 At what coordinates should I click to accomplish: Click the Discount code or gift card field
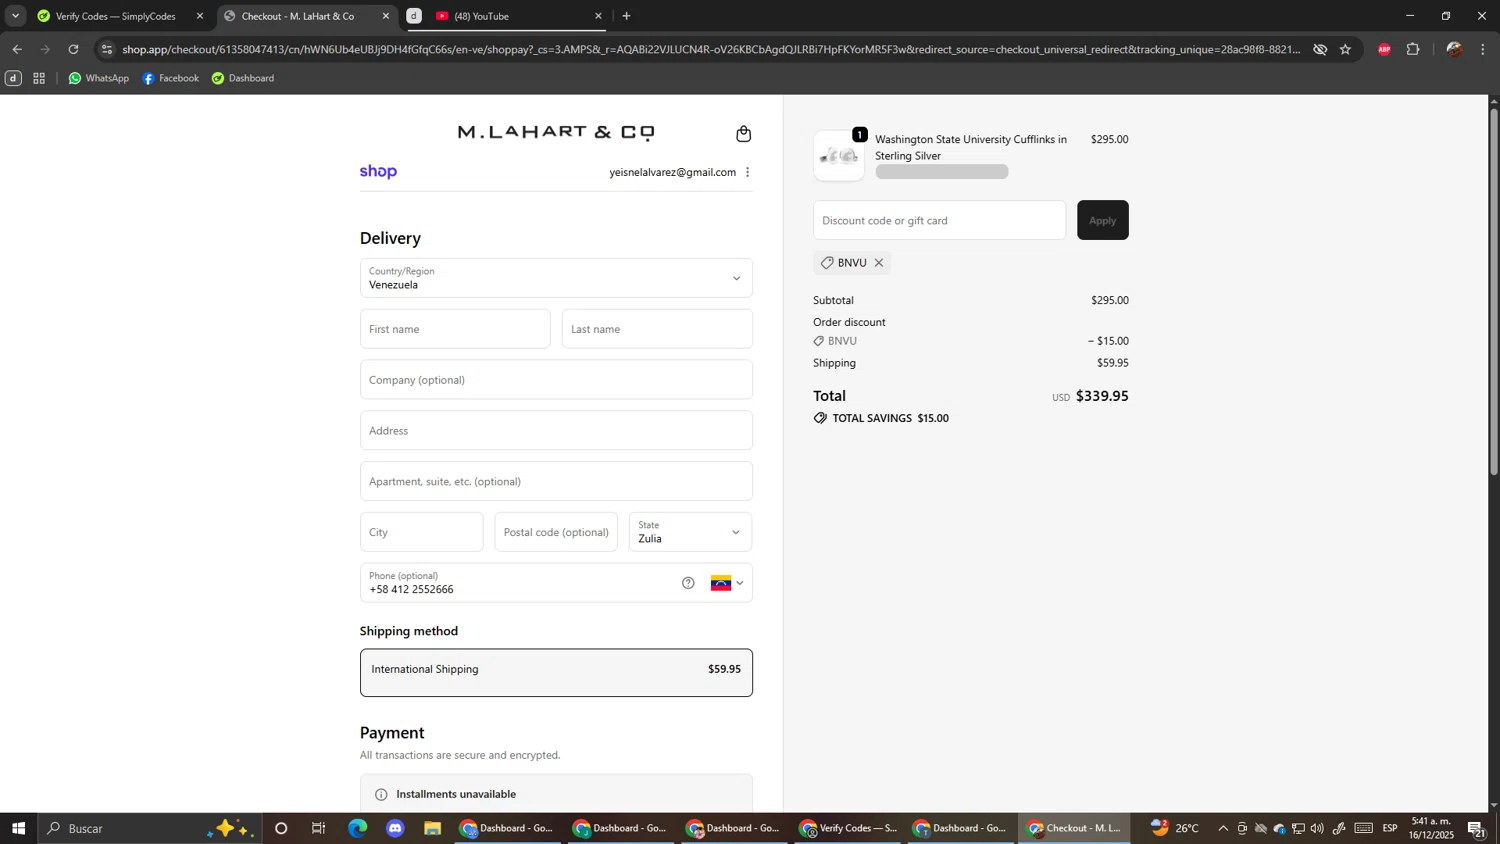tap(940, 220)
